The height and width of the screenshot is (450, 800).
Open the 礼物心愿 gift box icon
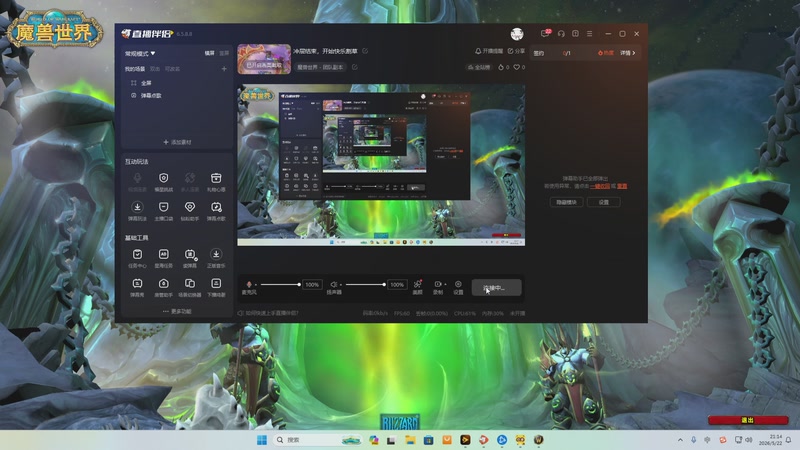pos(216,178)
